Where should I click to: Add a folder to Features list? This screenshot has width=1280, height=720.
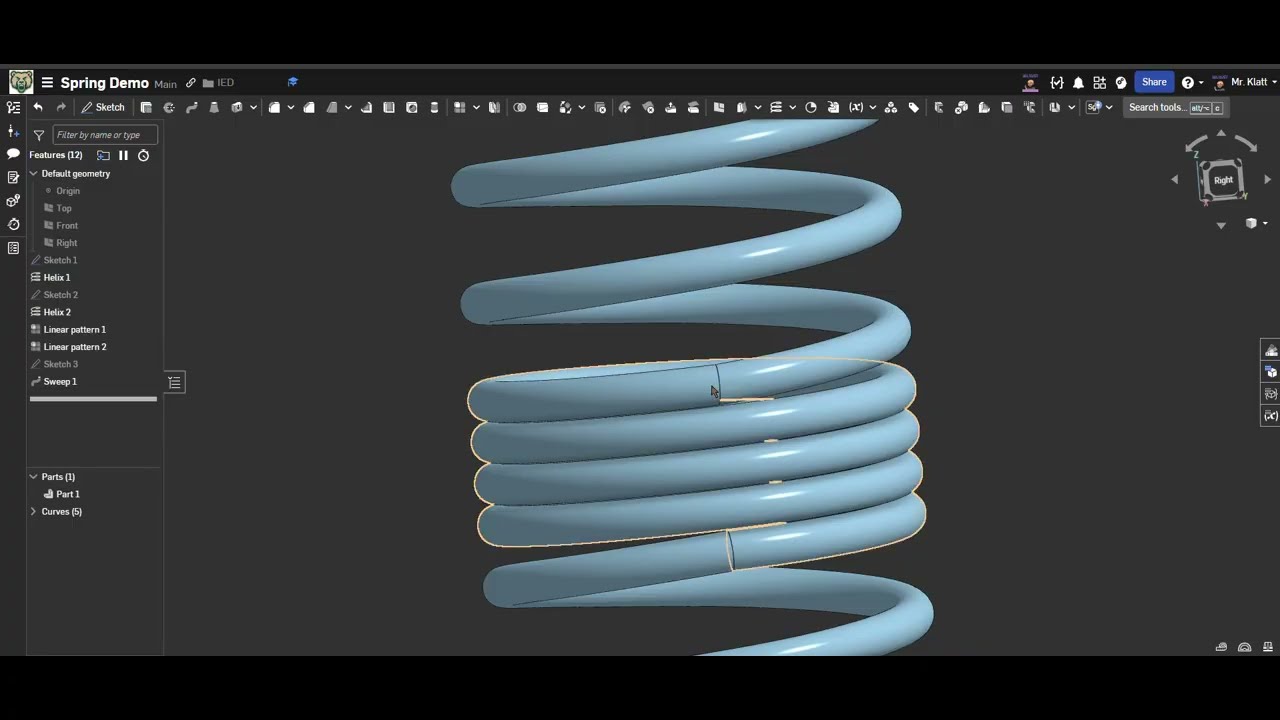pyautogui.click(x=103, y=155)
